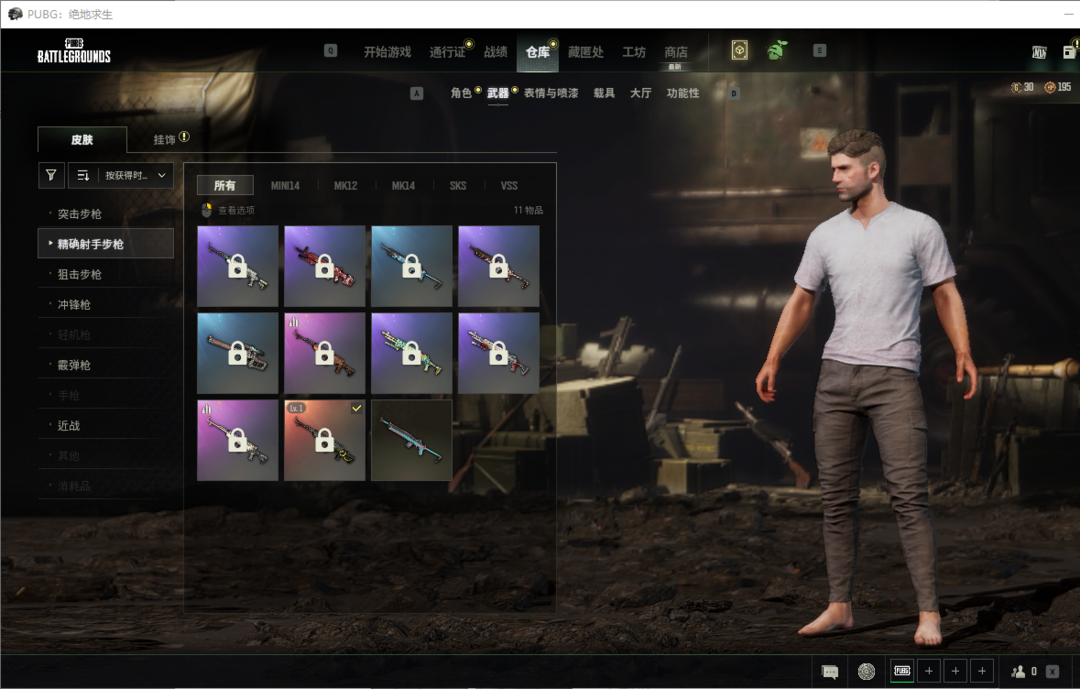Click the Q key hint icon
The width and height of the screenshot is (1080, 689).
331,50
